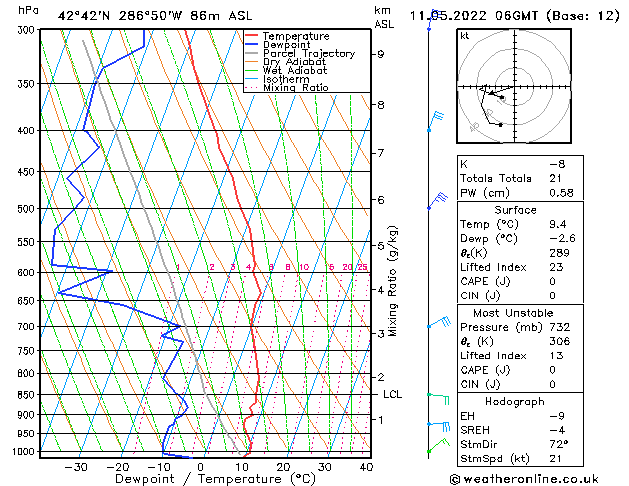The height and width of the screenshot is (486, 629).
Task: Click the km ASL altitude axis heading
Action: coord(384,17)
